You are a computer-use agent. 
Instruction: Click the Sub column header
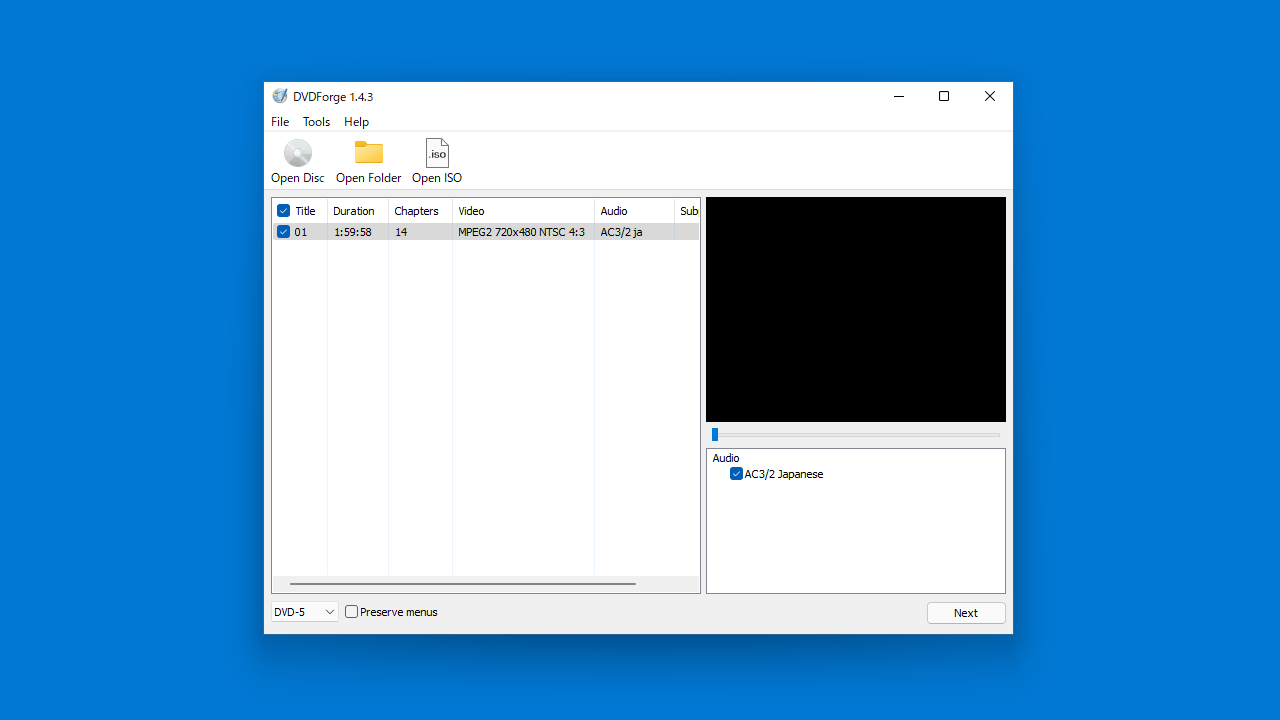point(688,211)
